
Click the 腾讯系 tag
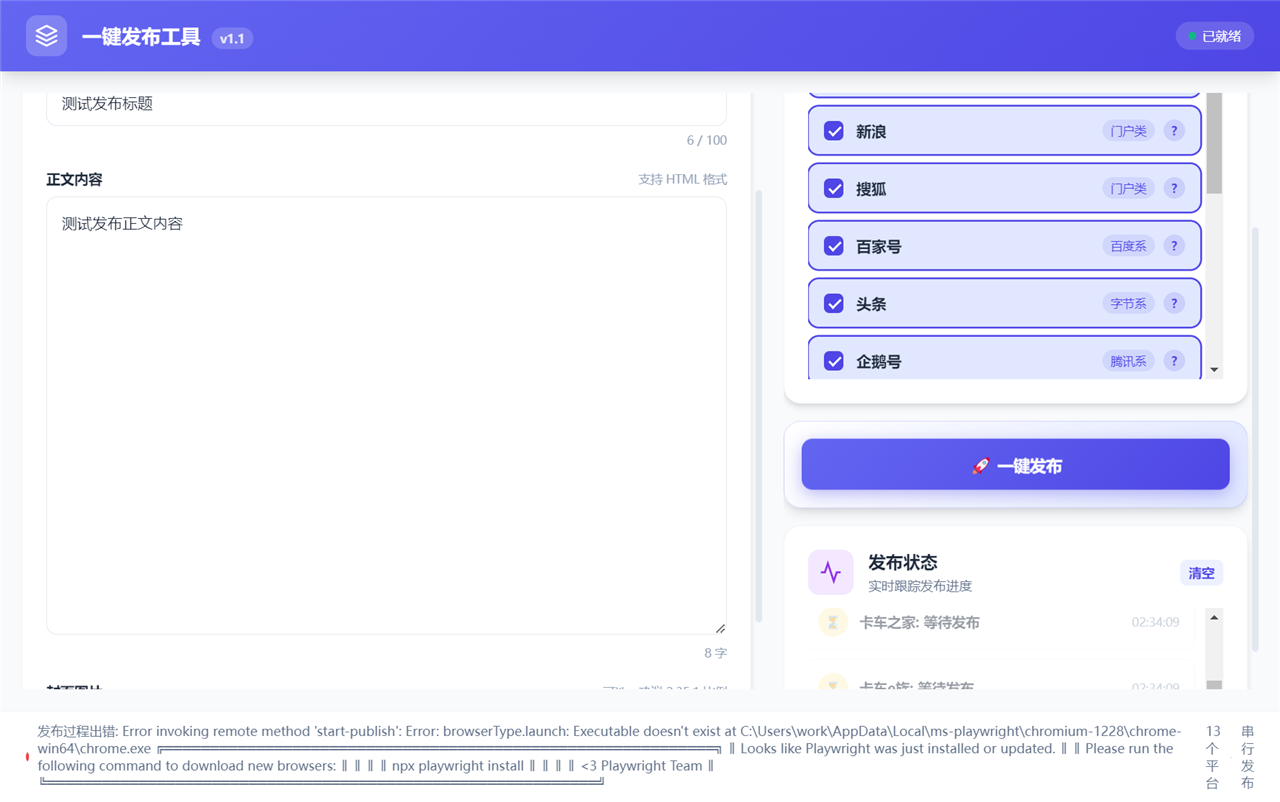pyautogui.click(x=1128, y=361)
